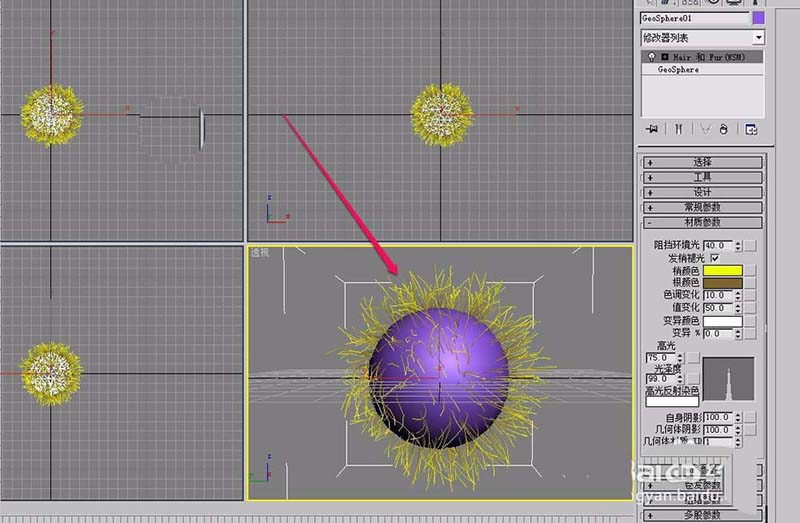Adjust the 几何体阴影 spinner arrows
The image size is (800, 523).
pos(738,430)
